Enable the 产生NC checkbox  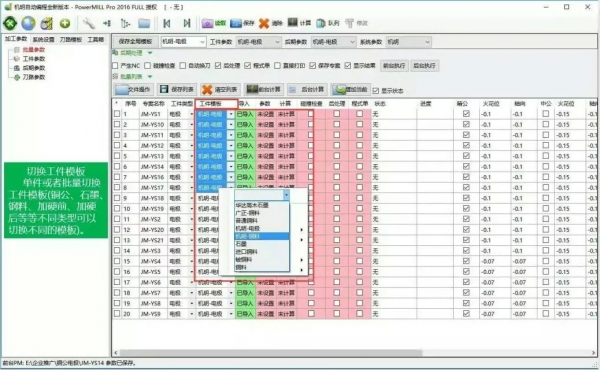tap(115, 66)
